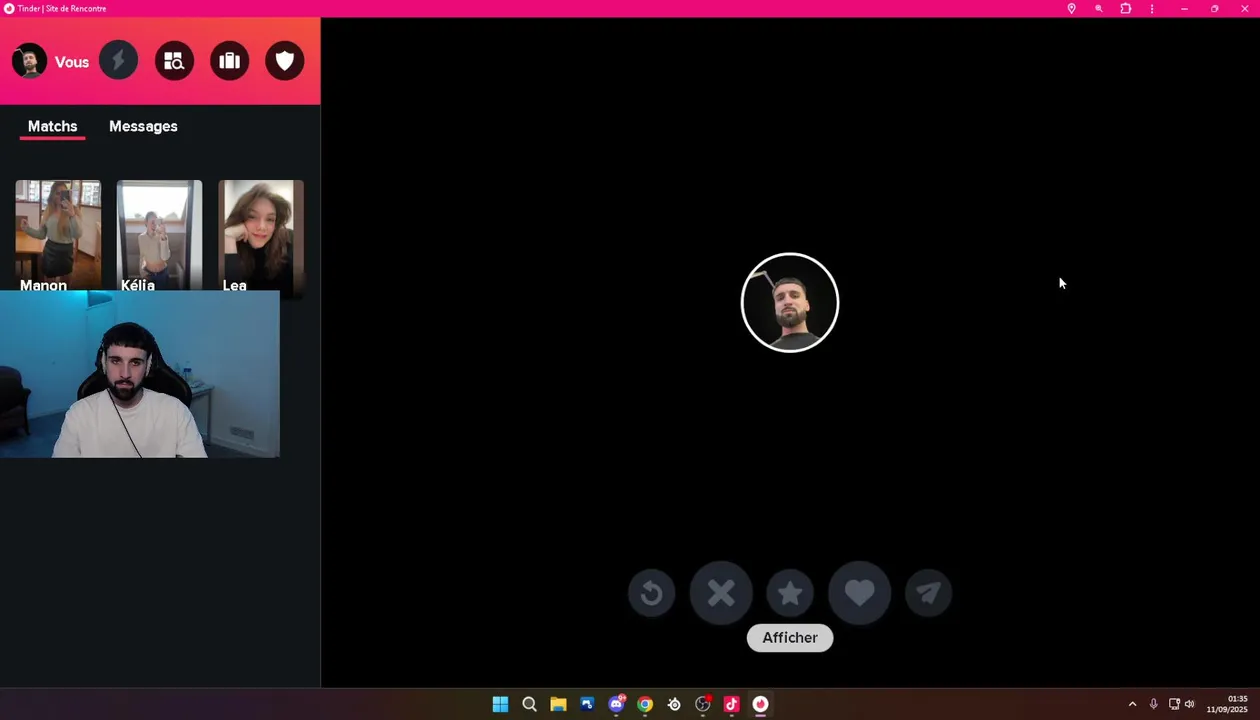Viewport: 1260px width, 720px height.
Task: Open the match with Lea
Action: tap(261, 238)
